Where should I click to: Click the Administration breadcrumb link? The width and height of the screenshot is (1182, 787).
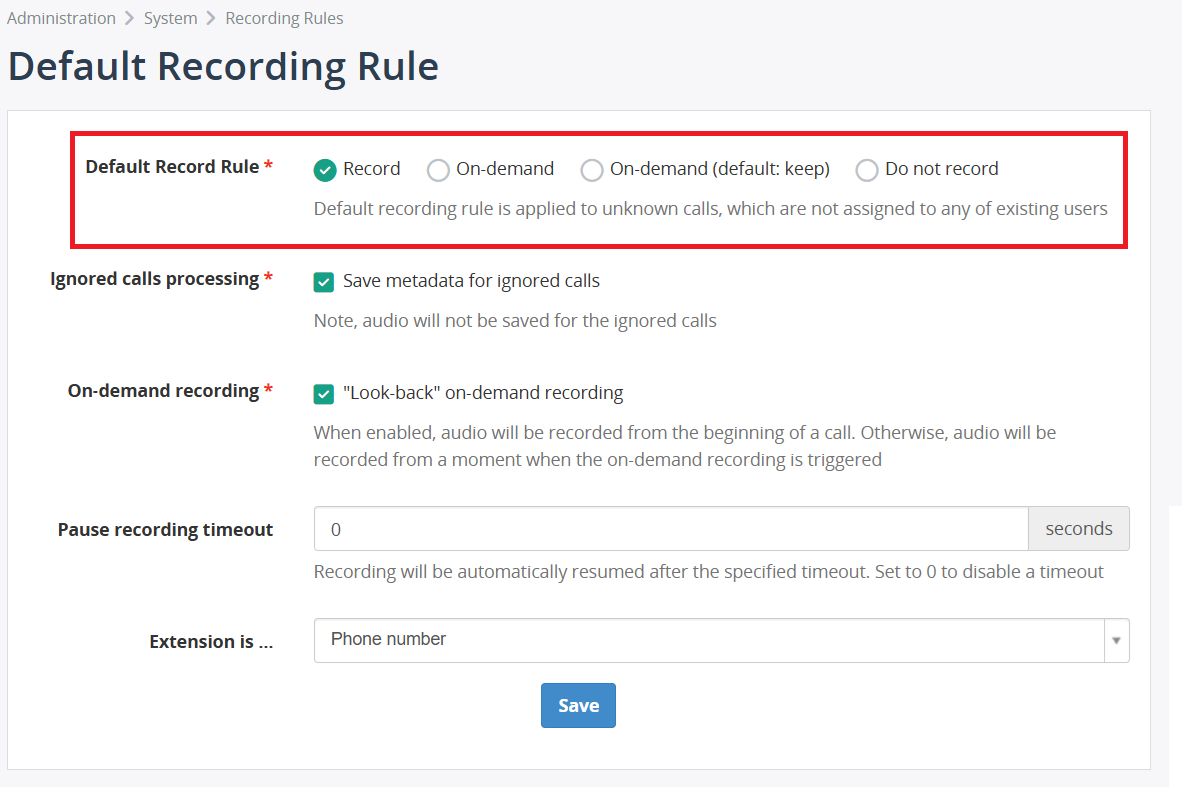coord(61,18)
